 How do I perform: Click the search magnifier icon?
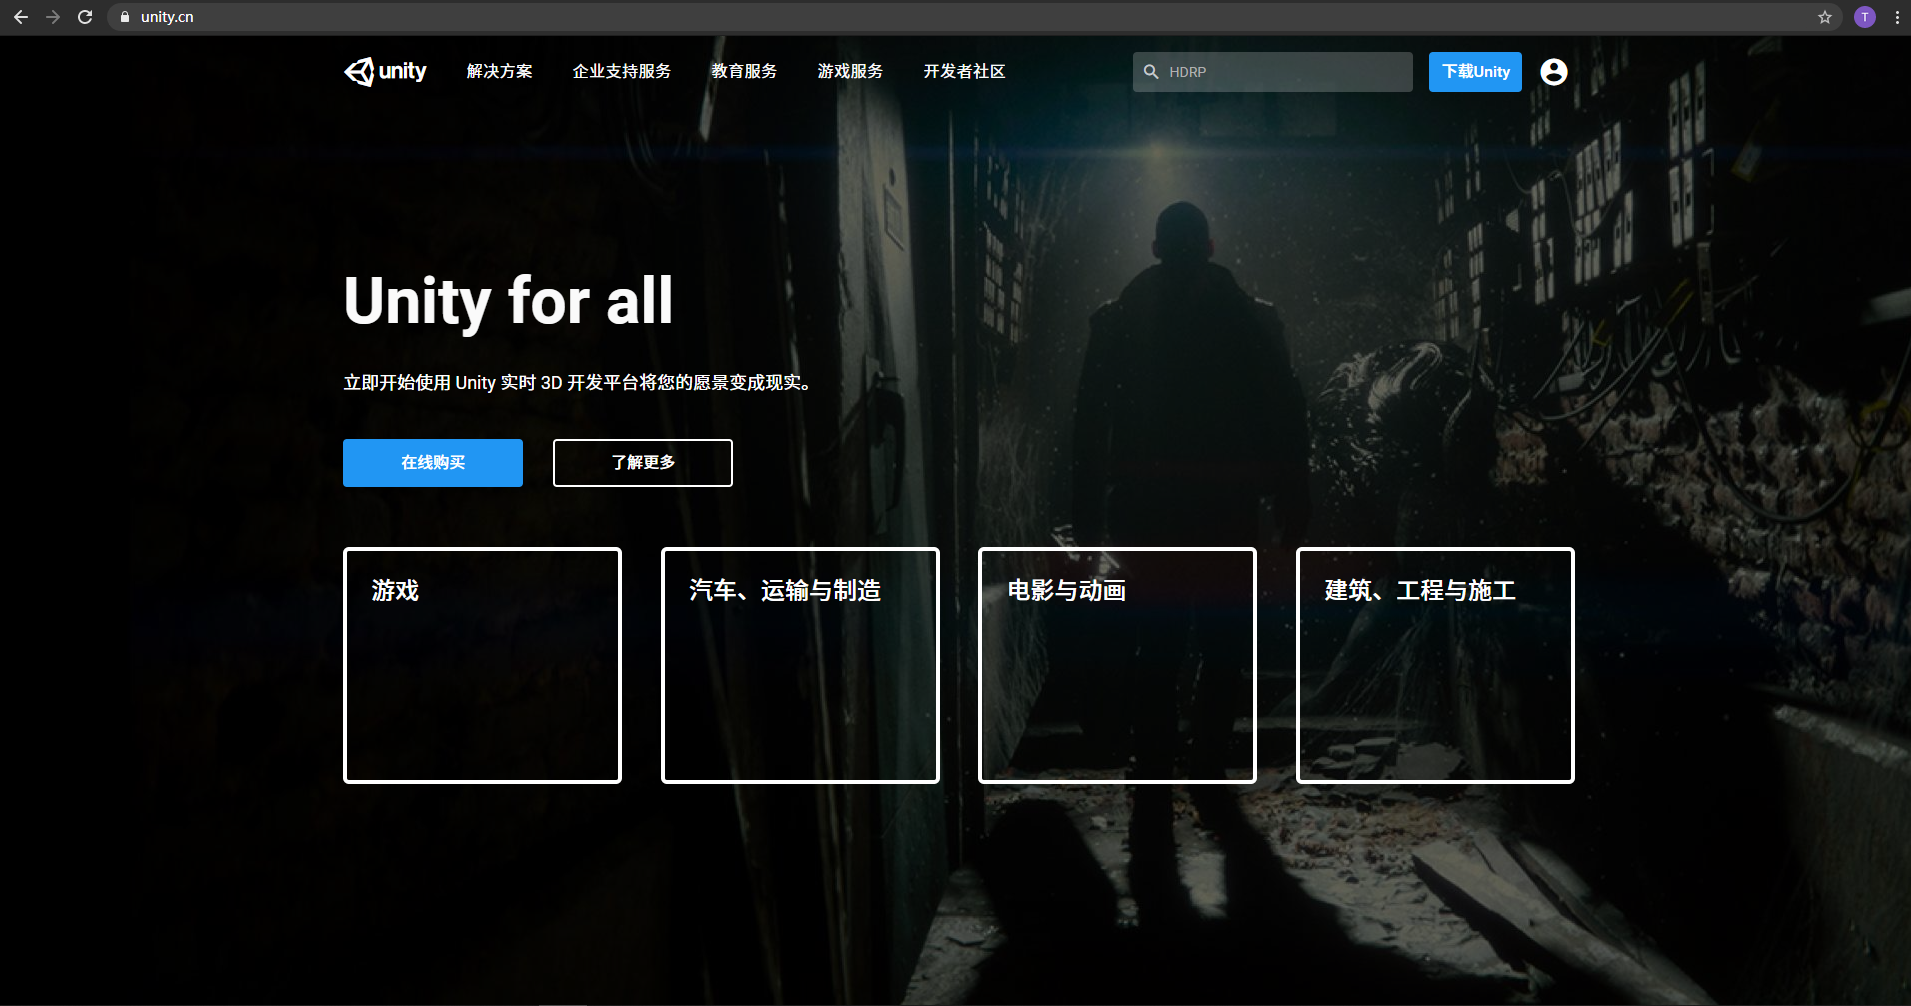coord(1151,71)
